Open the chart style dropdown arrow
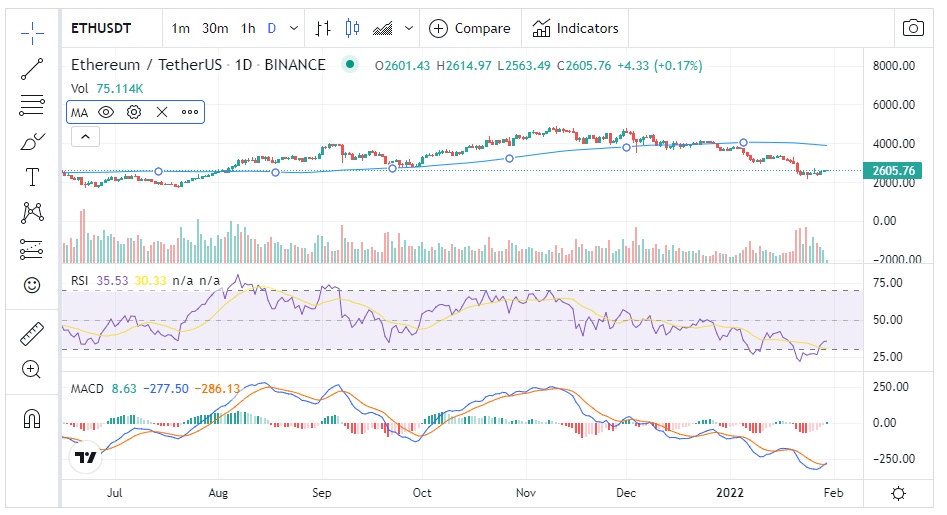 pos(409,28)
